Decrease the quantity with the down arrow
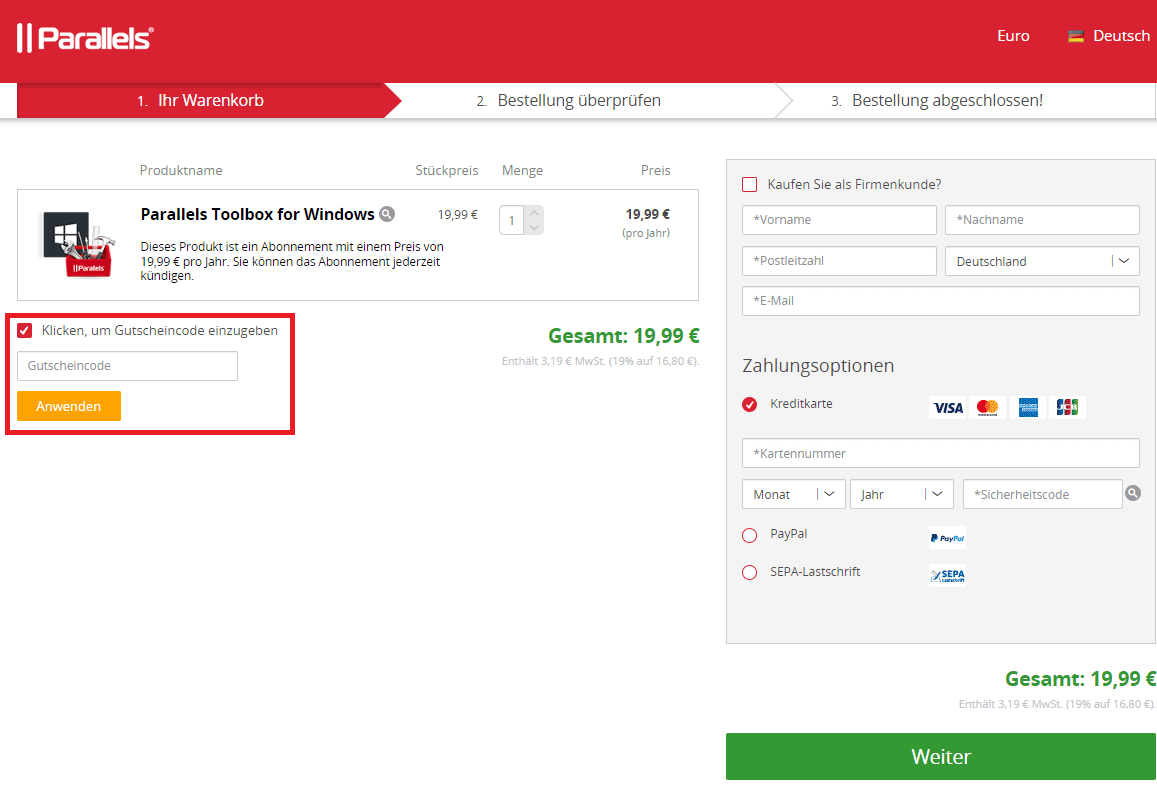Image resolution: width=1157 pixels, height=808 pixels. (534, 227)
